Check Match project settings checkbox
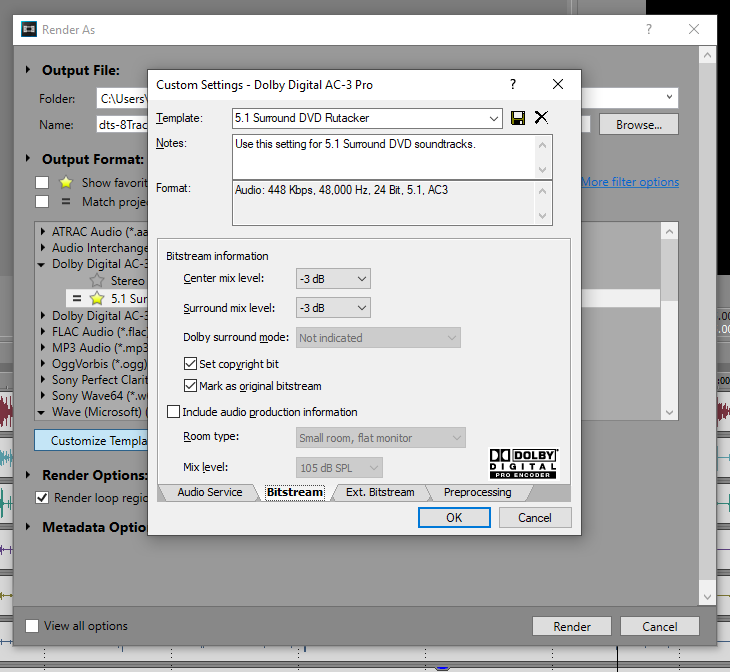The width and height of the screenshot is (730, 672). [42, 202]
